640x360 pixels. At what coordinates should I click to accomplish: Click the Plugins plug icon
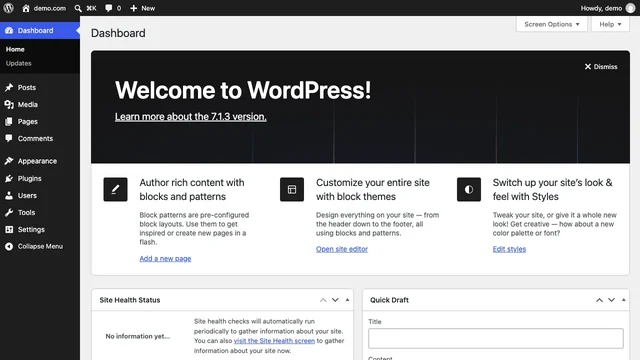click(9, 178)
